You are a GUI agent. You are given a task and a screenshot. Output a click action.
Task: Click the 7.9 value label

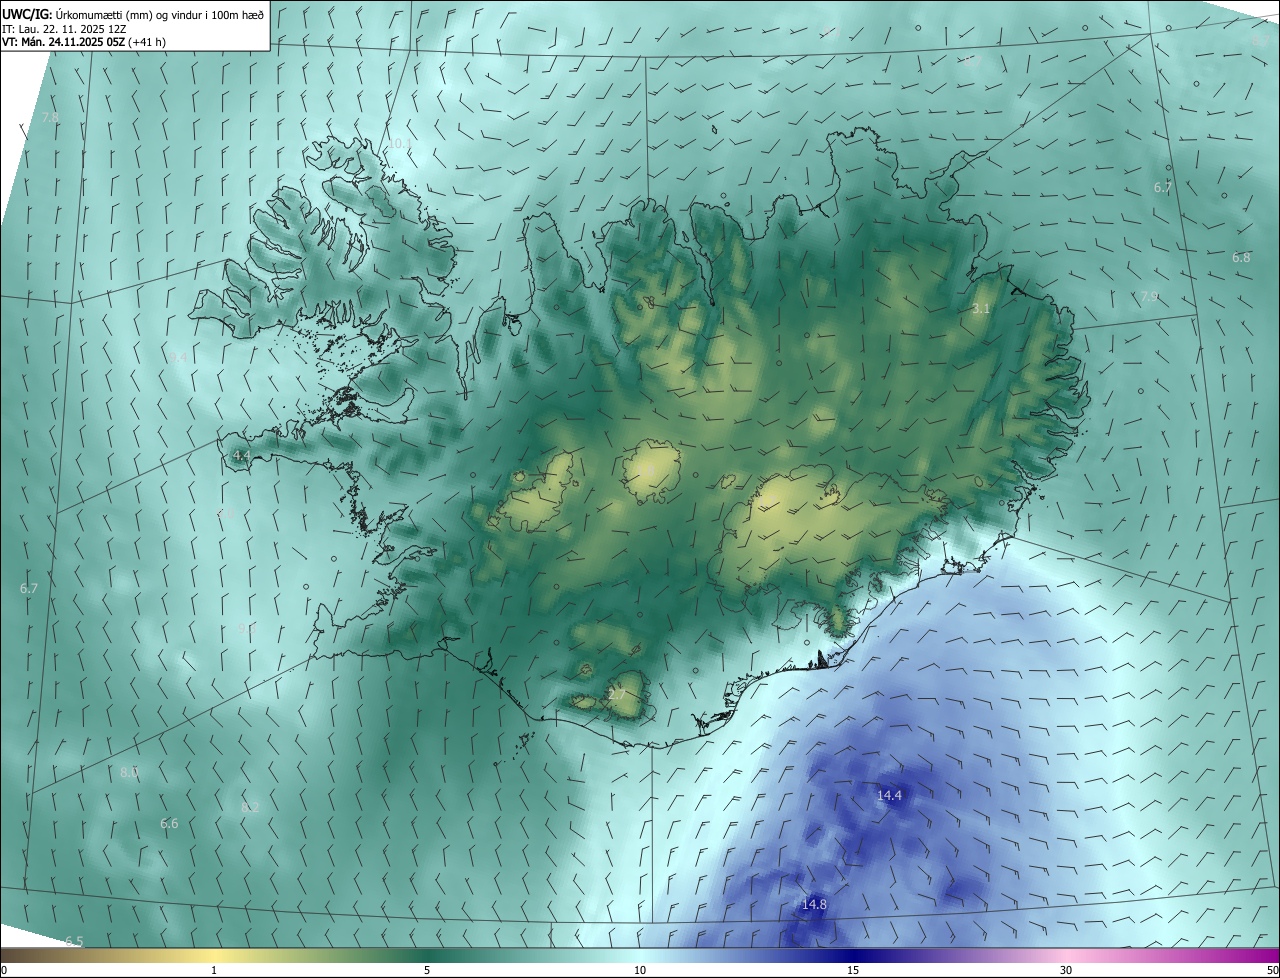tap(1149, 297)
